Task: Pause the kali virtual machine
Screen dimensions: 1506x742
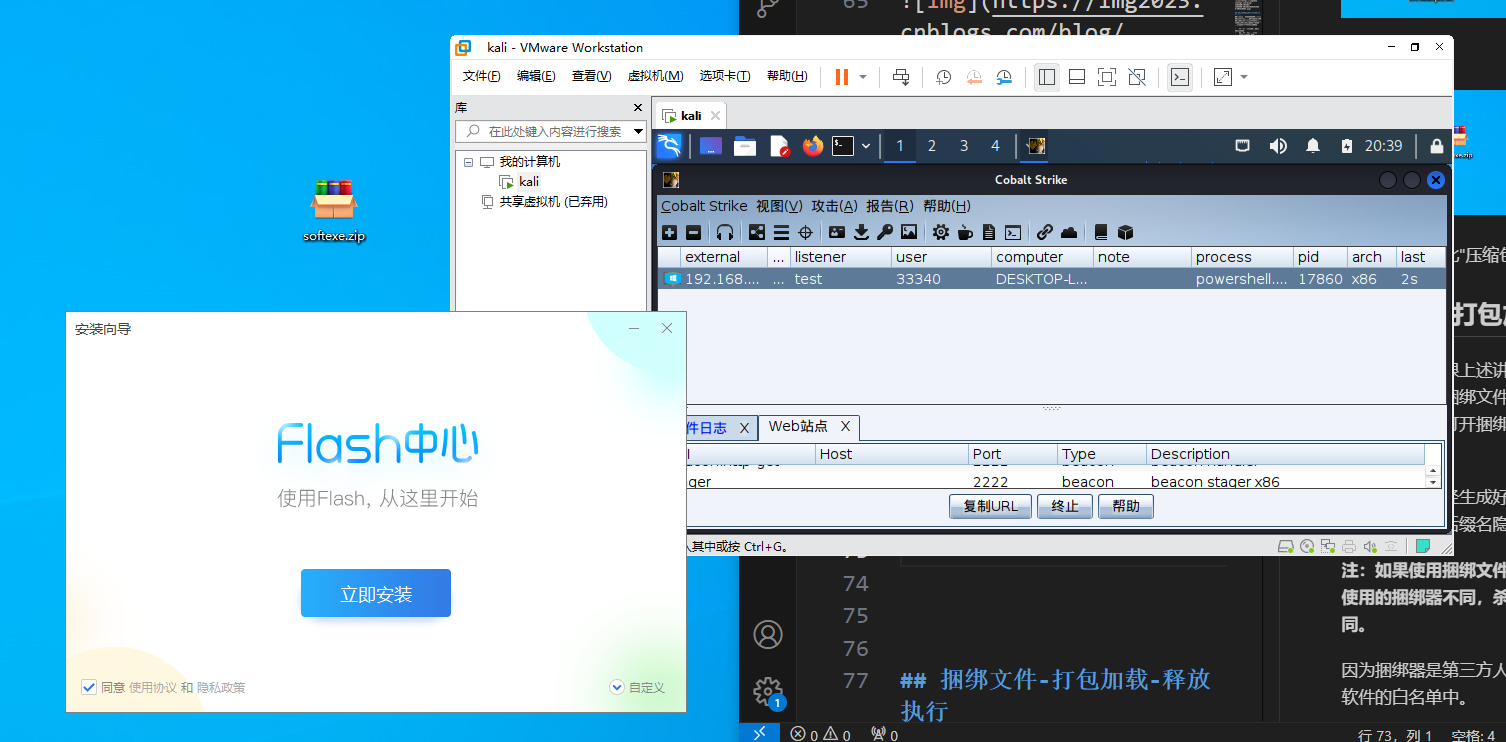Action: click(841, 77)
